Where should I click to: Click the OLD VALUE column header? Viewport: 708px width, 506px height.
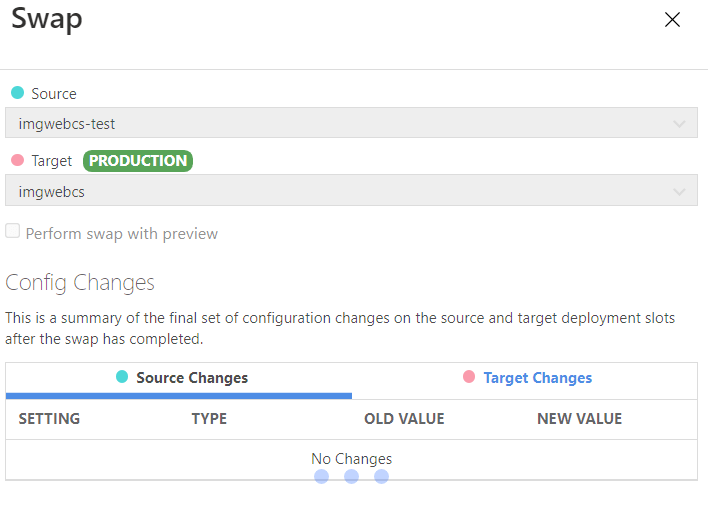coord(404,419)
